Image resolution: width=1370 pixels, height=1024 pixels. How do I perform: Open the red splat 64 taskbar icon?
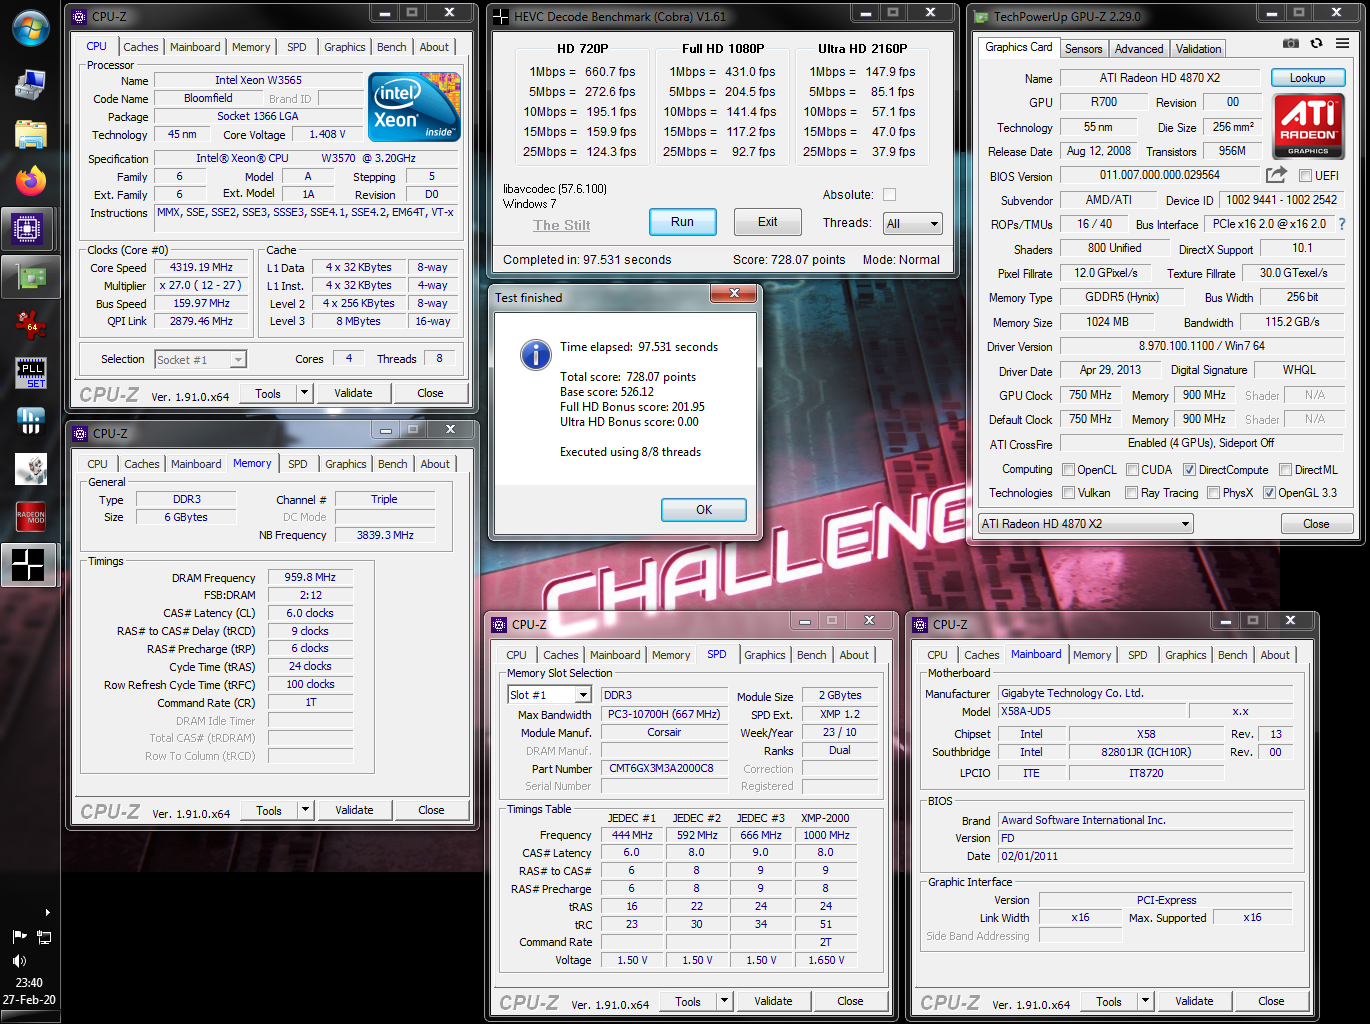click(30, 324)
